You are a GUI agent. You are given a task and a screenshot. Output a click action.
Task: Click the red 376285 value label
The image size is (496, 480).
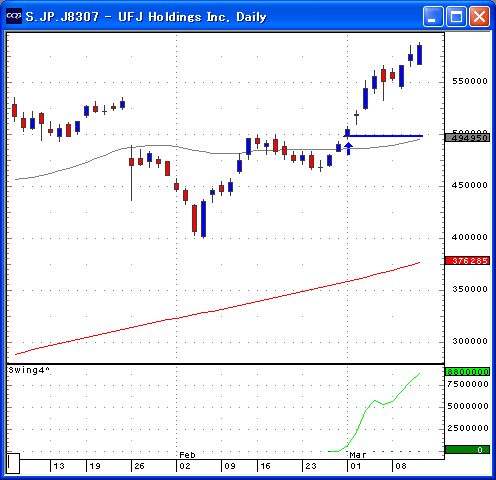coord(467,261)
